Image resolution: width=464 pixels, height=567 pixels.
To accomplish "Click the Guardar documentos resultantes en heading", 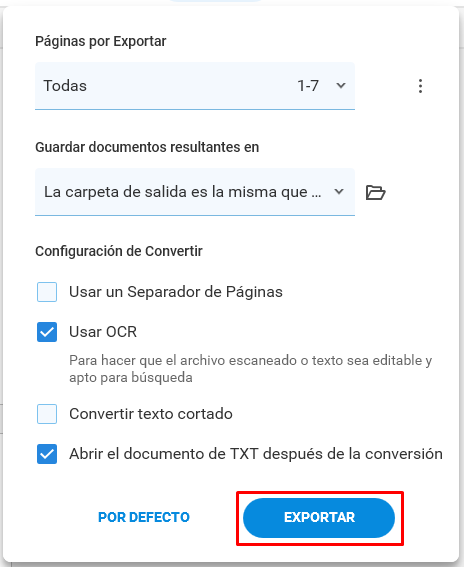I will click(x=147, y=147).
